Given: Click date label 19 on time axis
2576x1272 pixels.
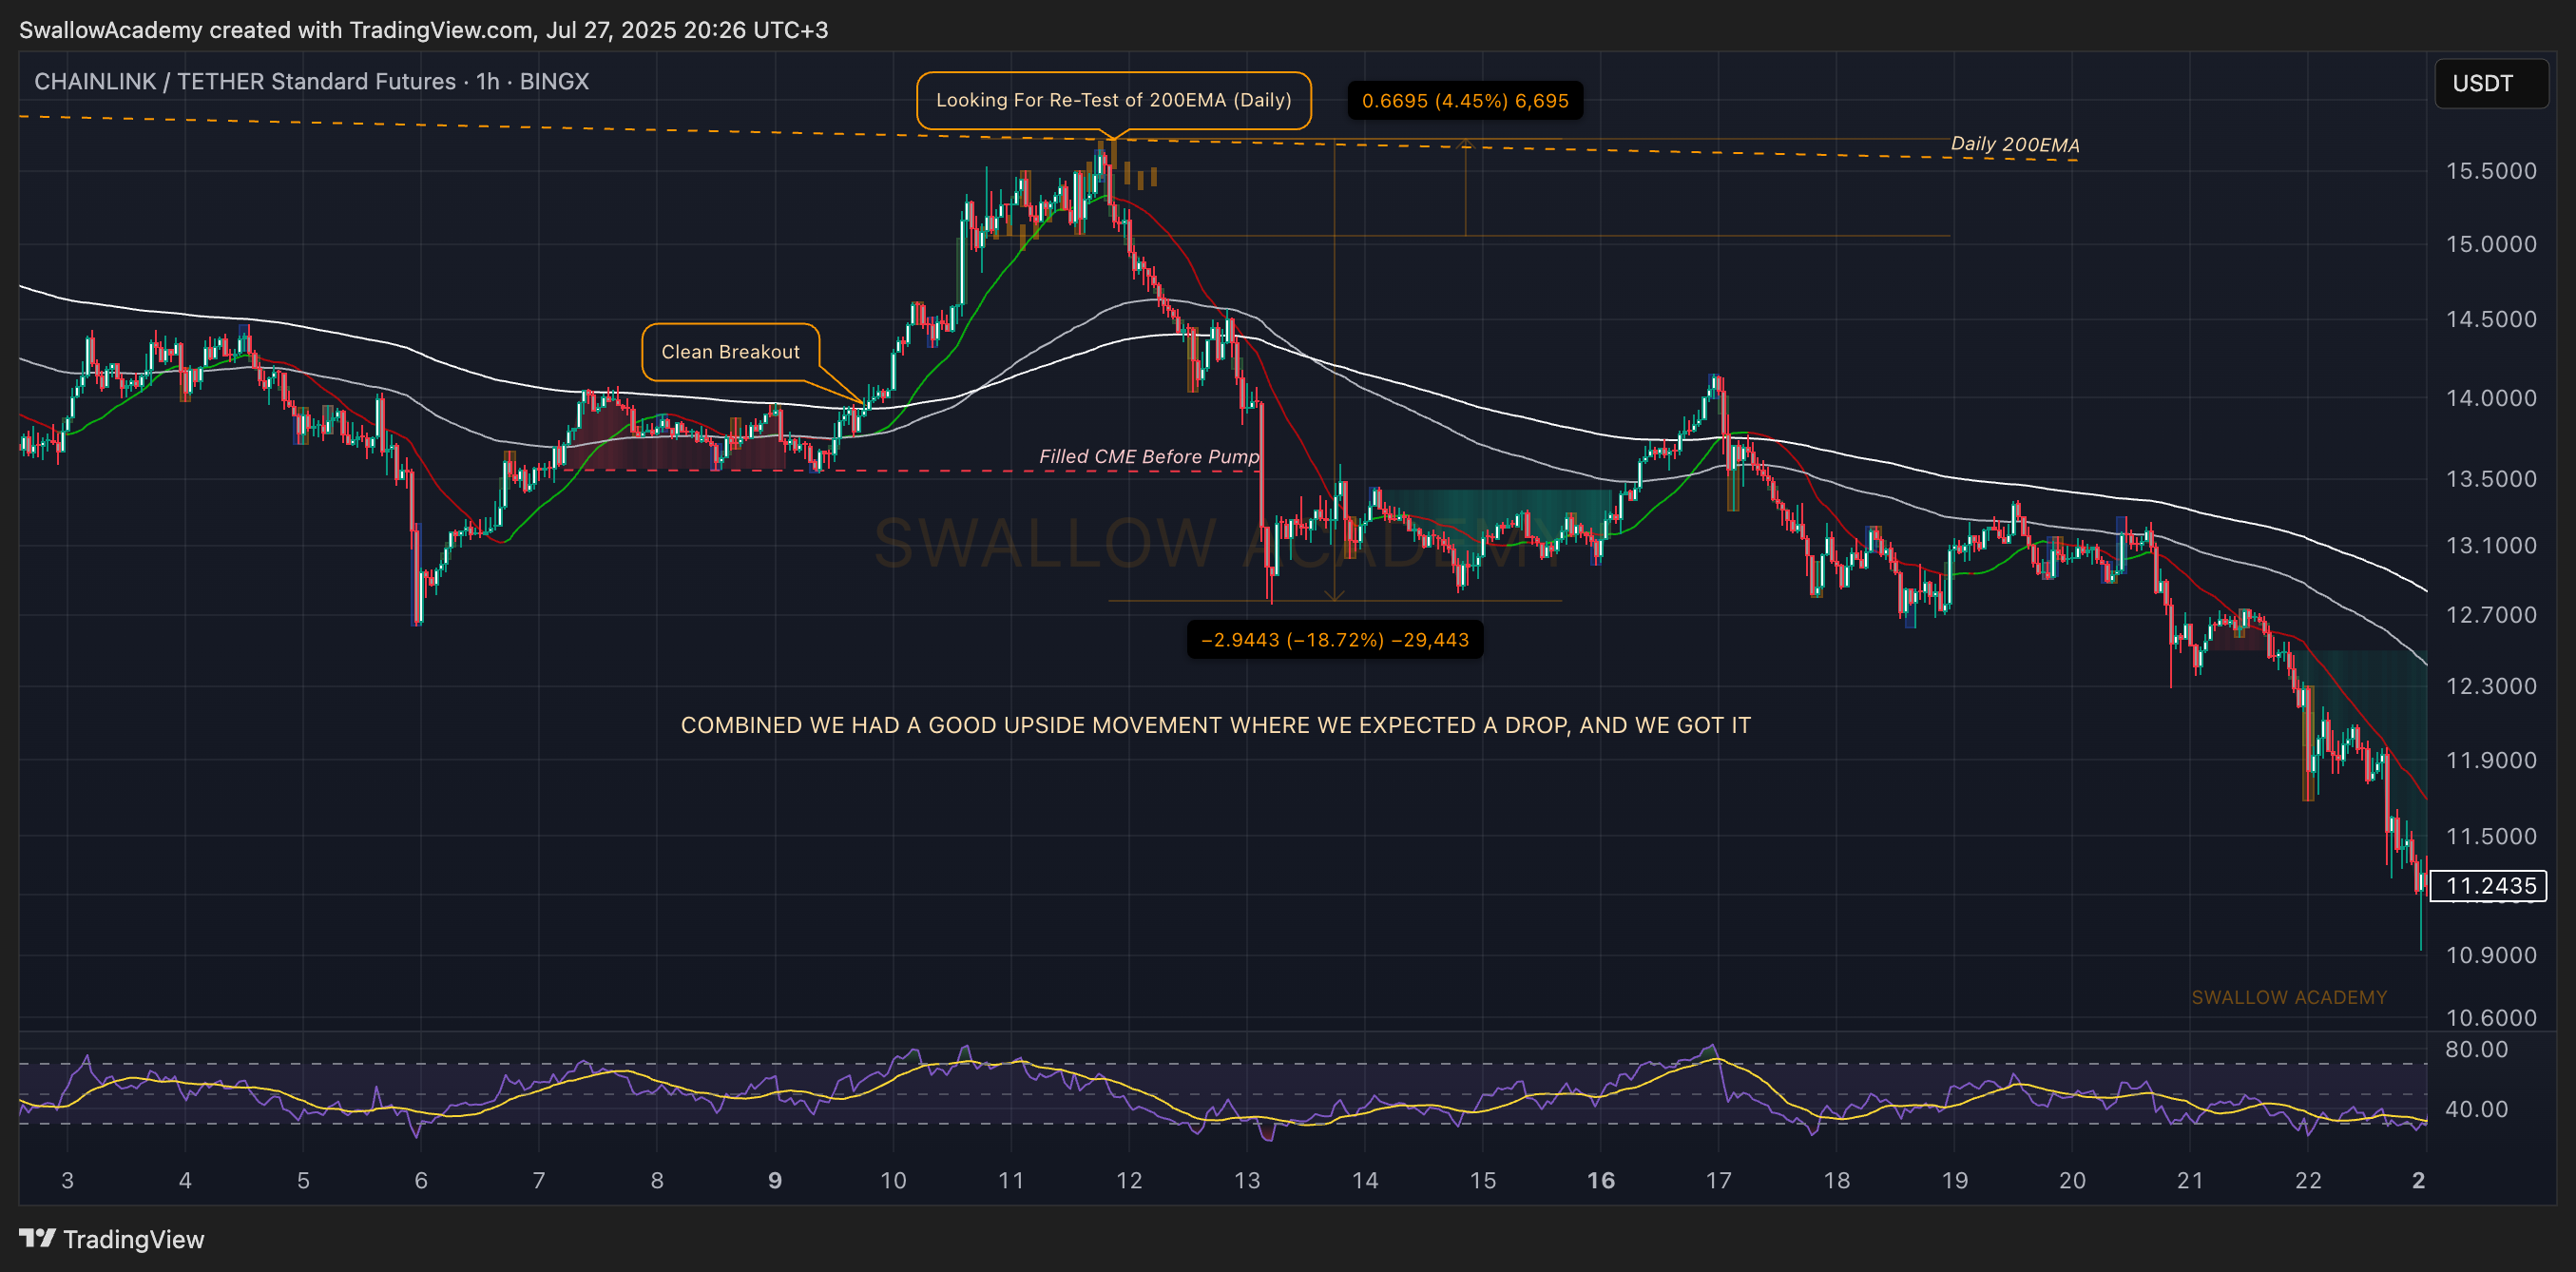Looking at the screenshot, I should click(1955, 1181).
